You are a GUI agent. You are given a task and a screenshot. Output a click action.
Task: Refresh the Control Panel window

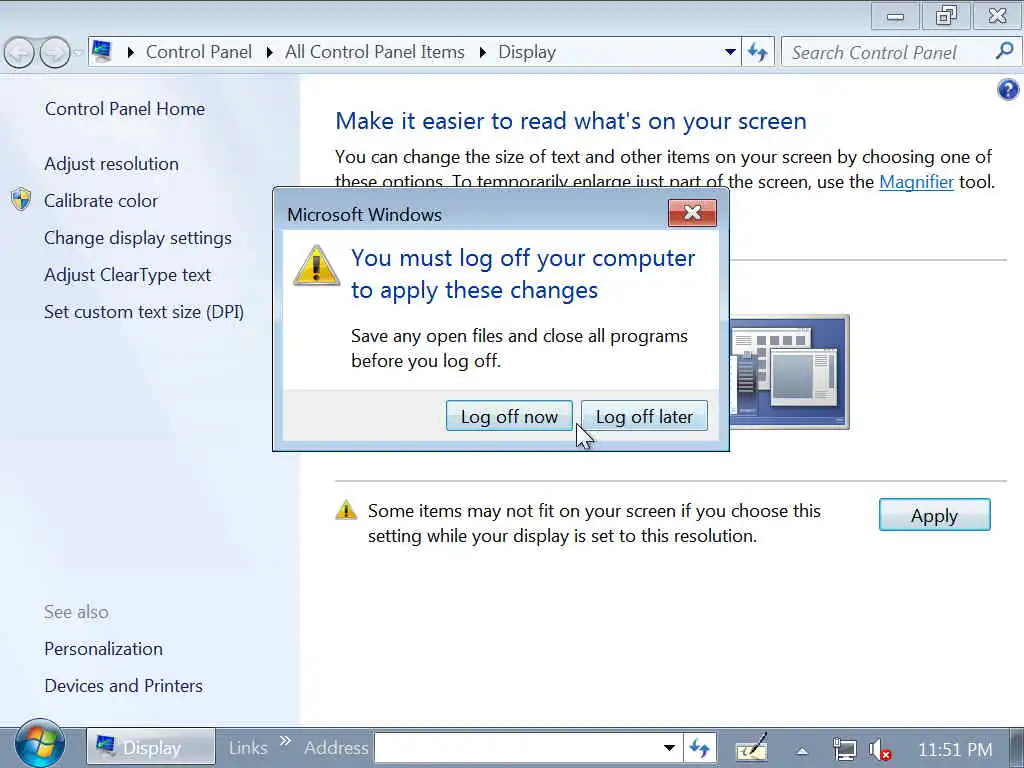758,52
